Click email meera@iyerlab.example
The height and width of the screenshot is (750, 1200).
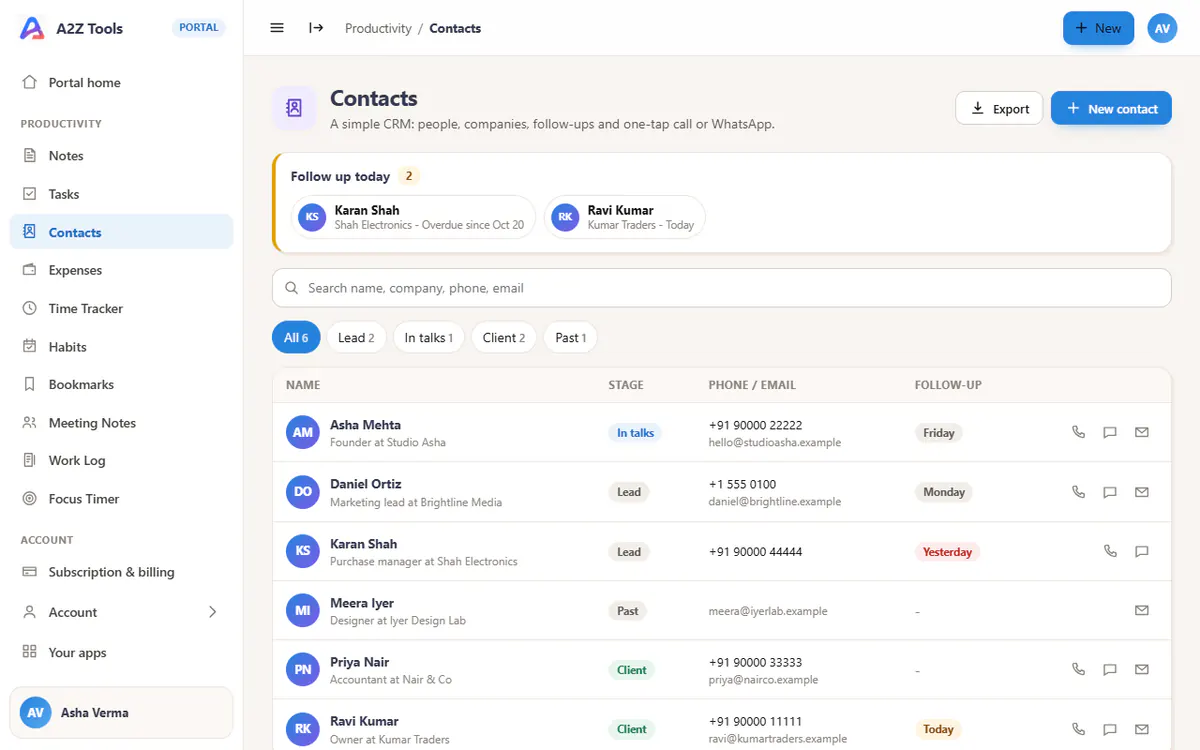click(768, 611)
